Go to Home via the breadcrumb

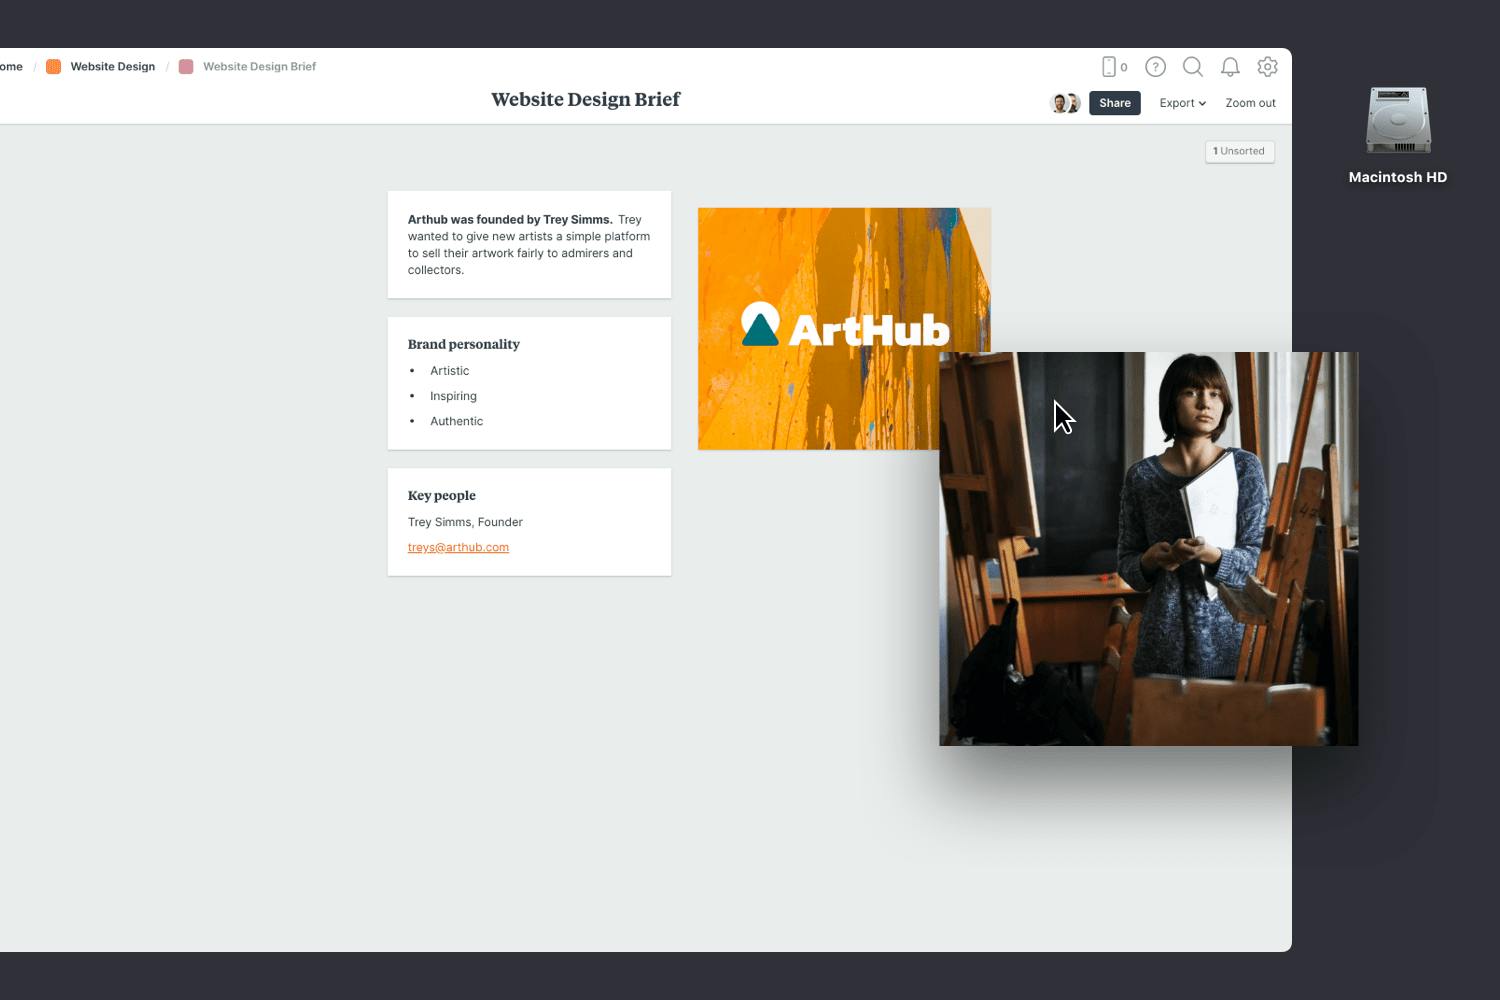click(8, 66)
